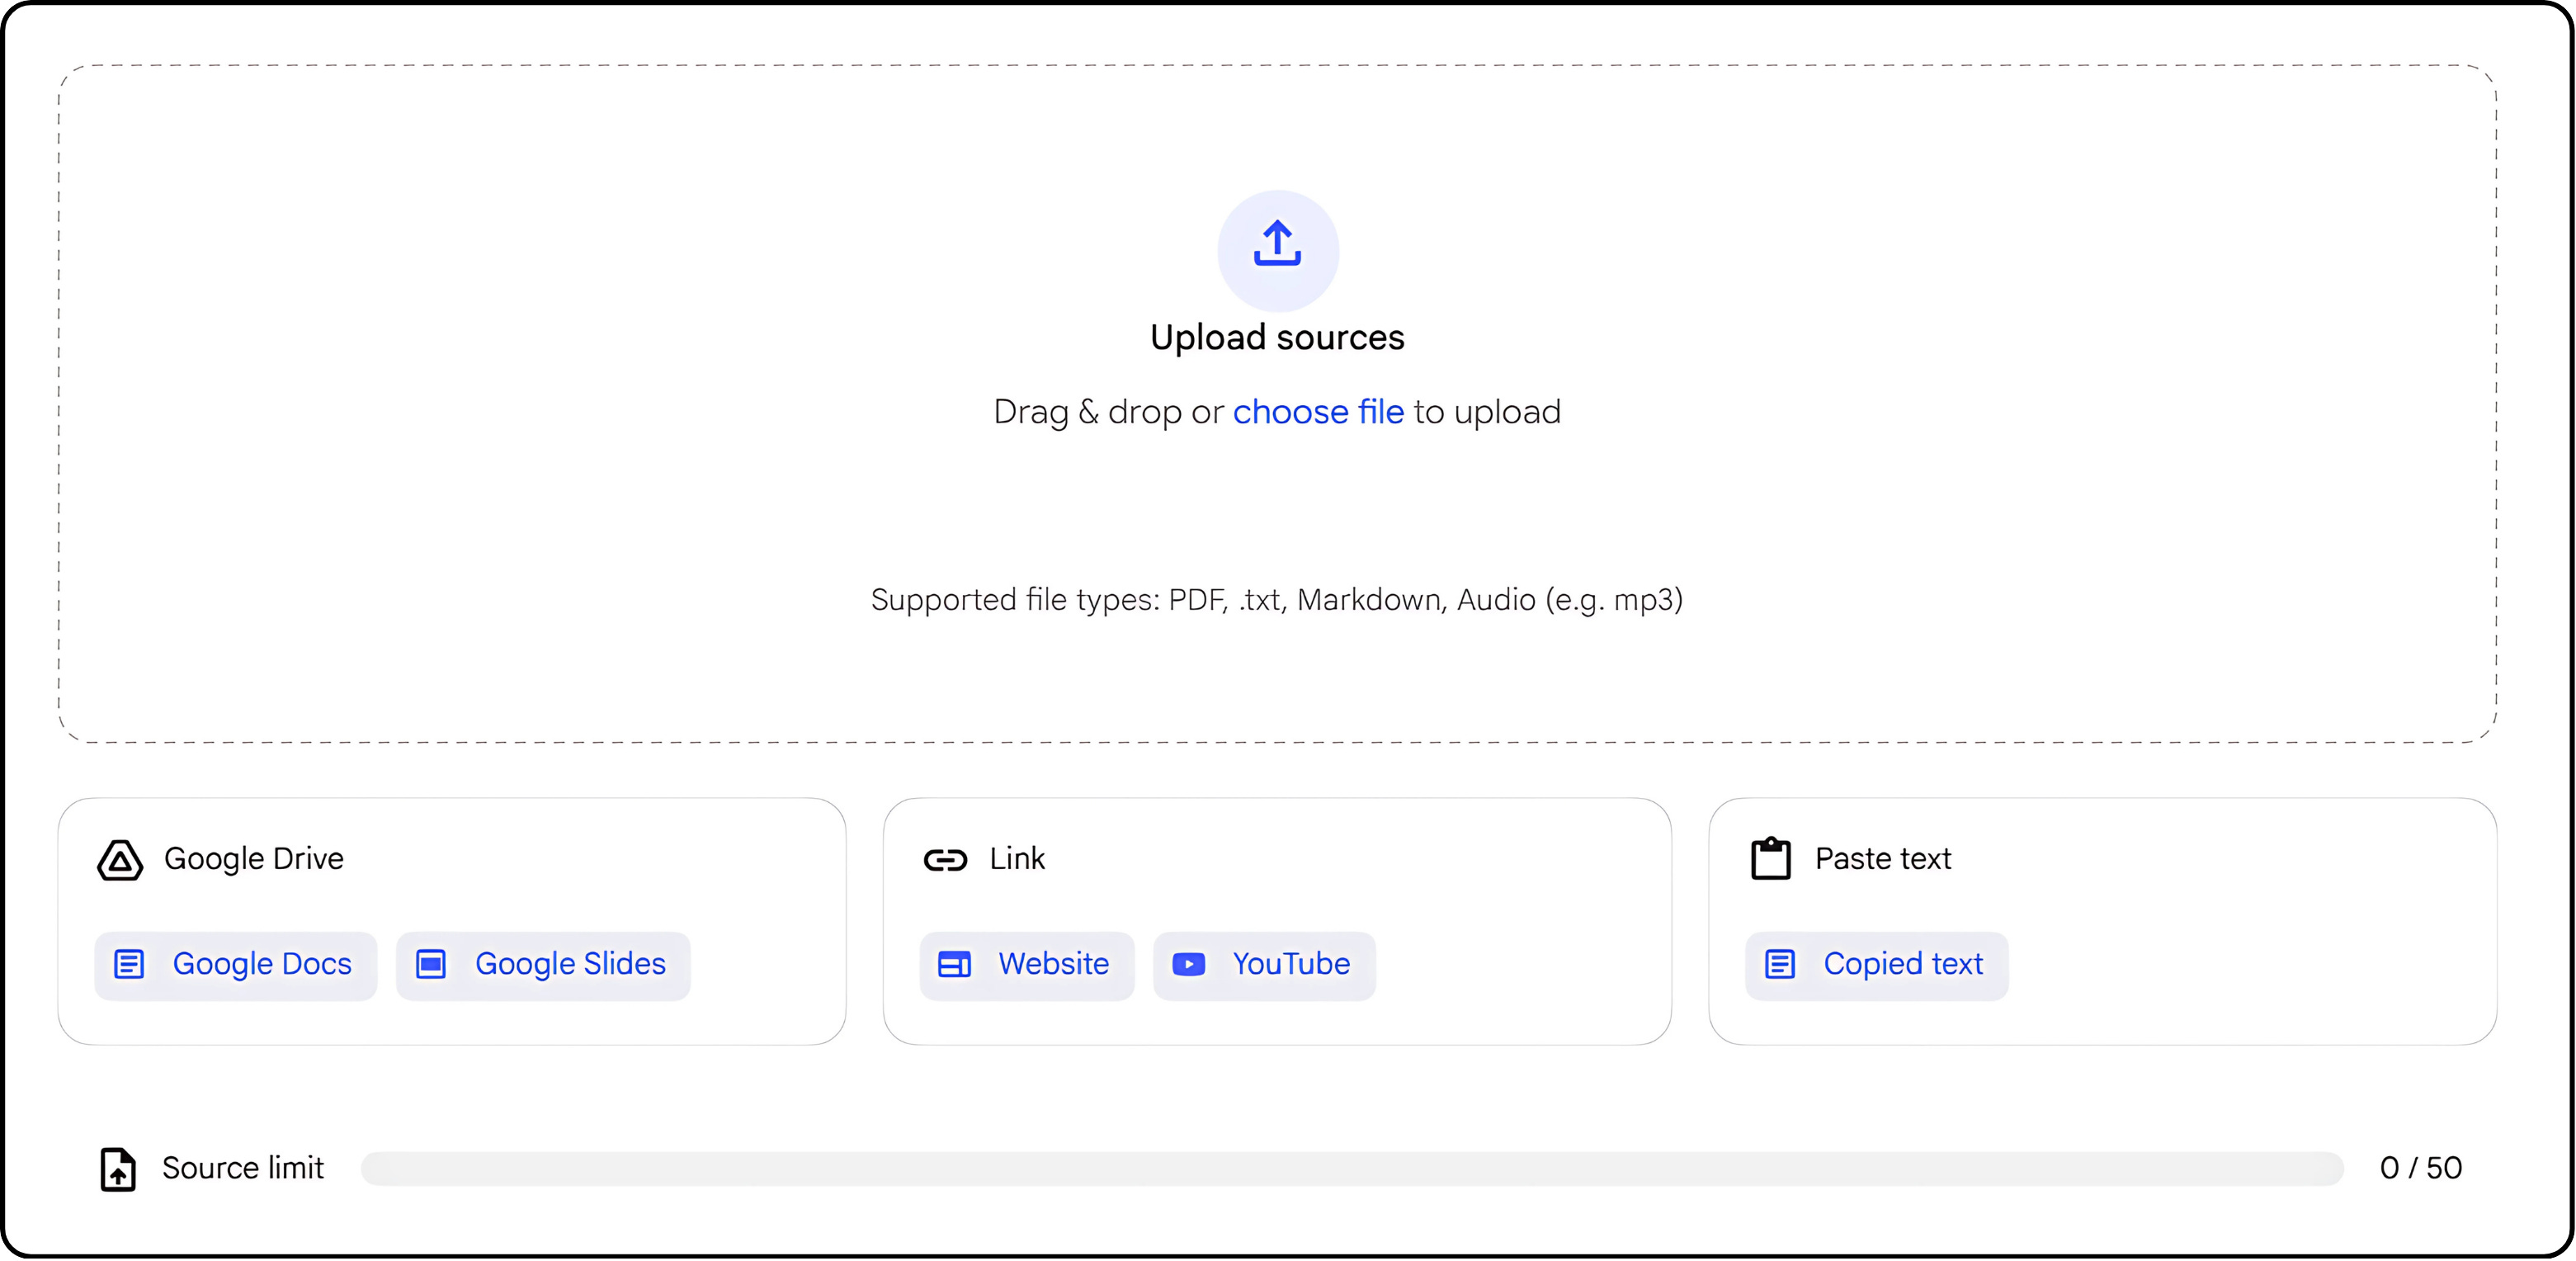This screenshot has height=1261, width=2576.
Task: Click the Paste text clipboard icon
Action: 1770,859
